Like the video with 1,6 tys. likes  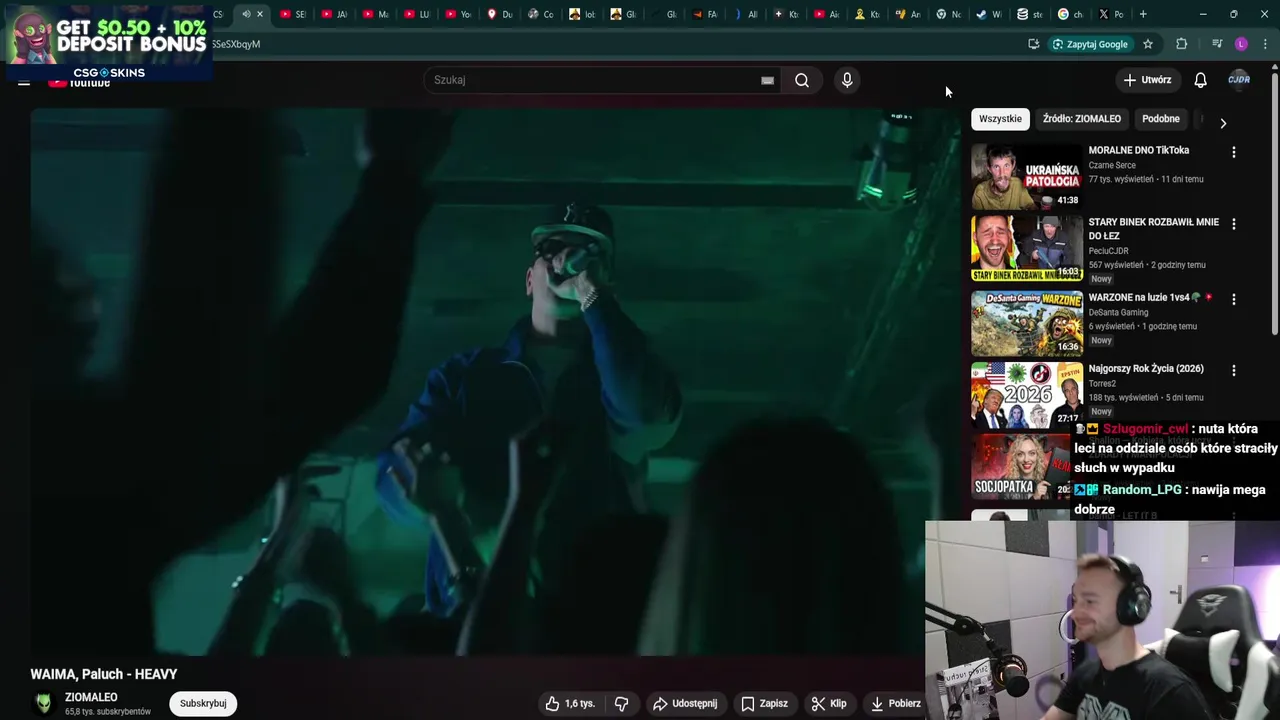(x=570, y=703)
